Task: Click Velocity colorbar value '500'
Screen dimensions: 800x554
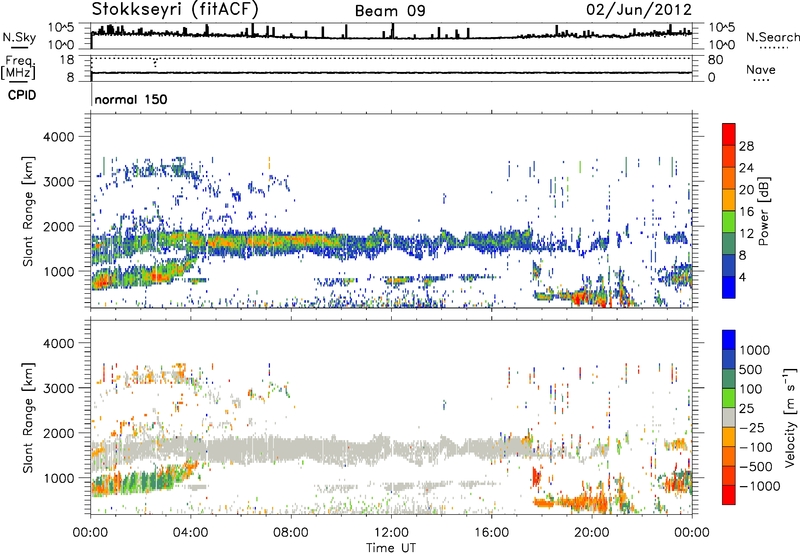Action: click(751, 369)
